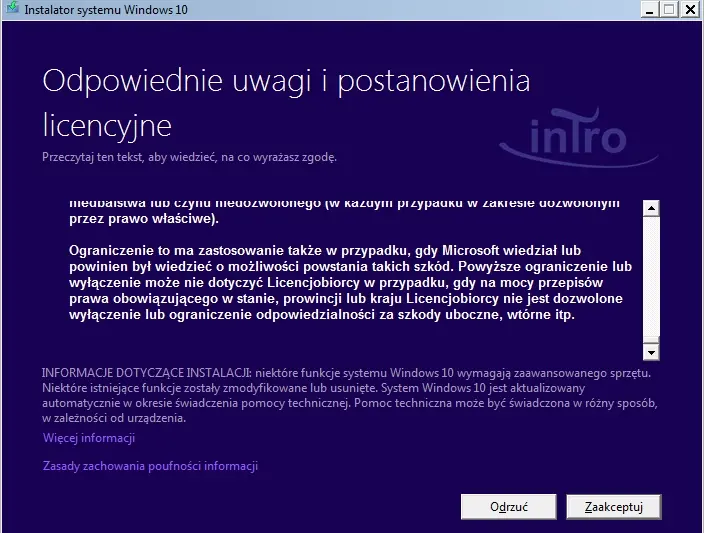The width and height of the screenshot is (704, 533).
Task: Close the Windows 10 installer window
Action: [x=690, y=9]
